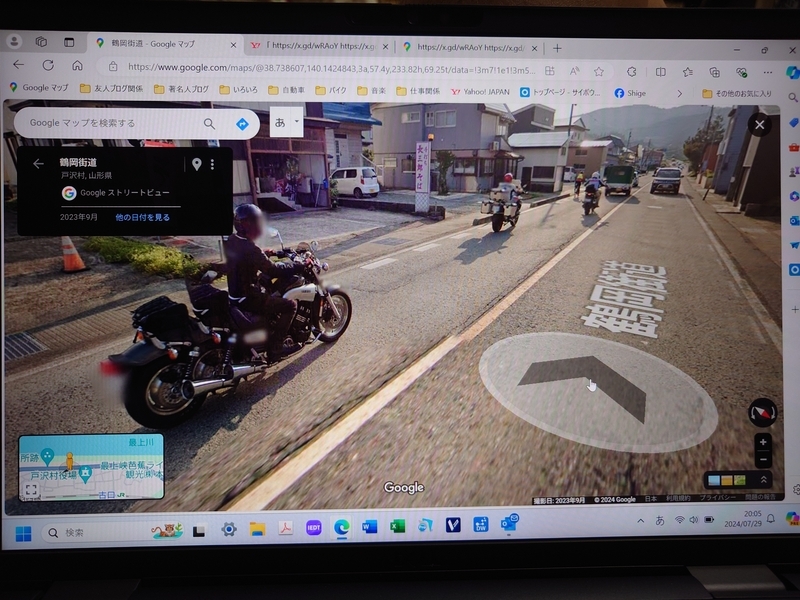Close Street View with the round X button
This screenshot has width=800, height=600.
(x=760, y=124)
